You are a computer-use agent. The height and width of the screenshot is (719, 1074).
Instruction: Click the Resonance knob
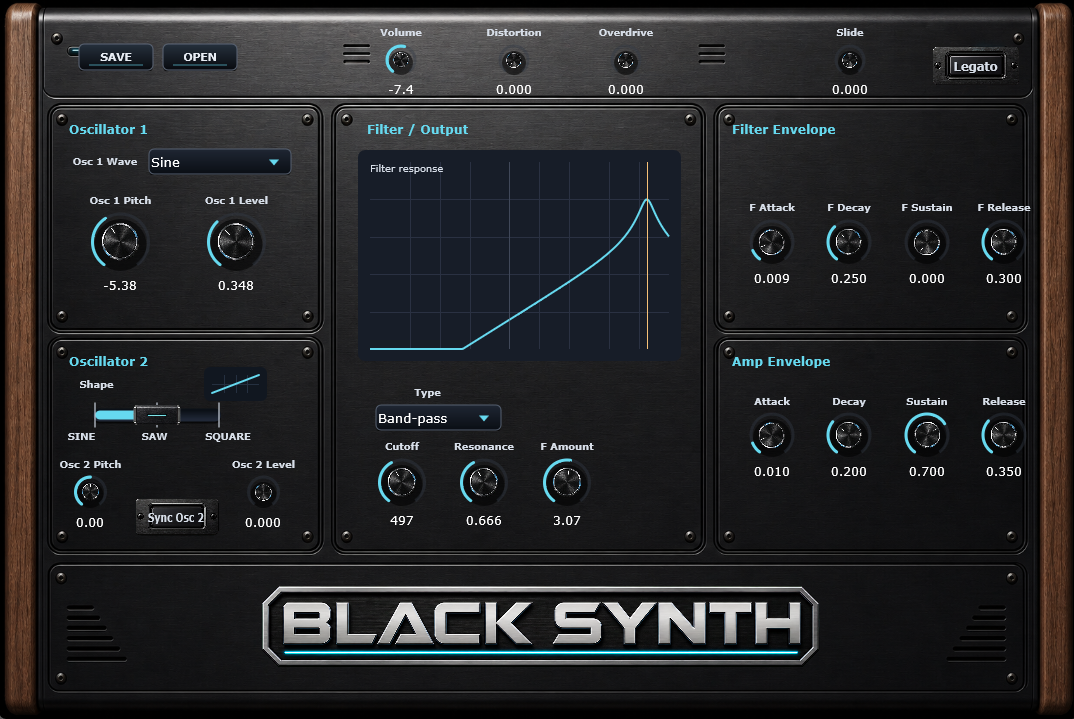click(x=484, y=482)
